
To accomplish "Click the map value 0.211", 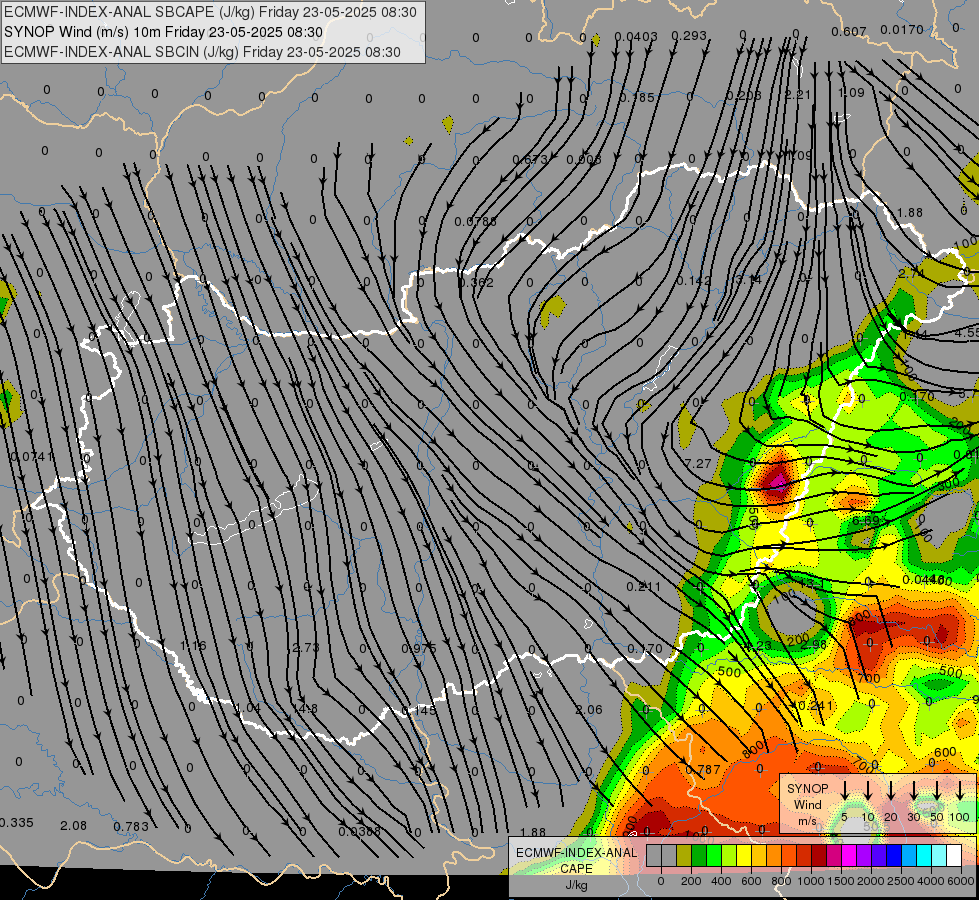I will click(644, 586).
